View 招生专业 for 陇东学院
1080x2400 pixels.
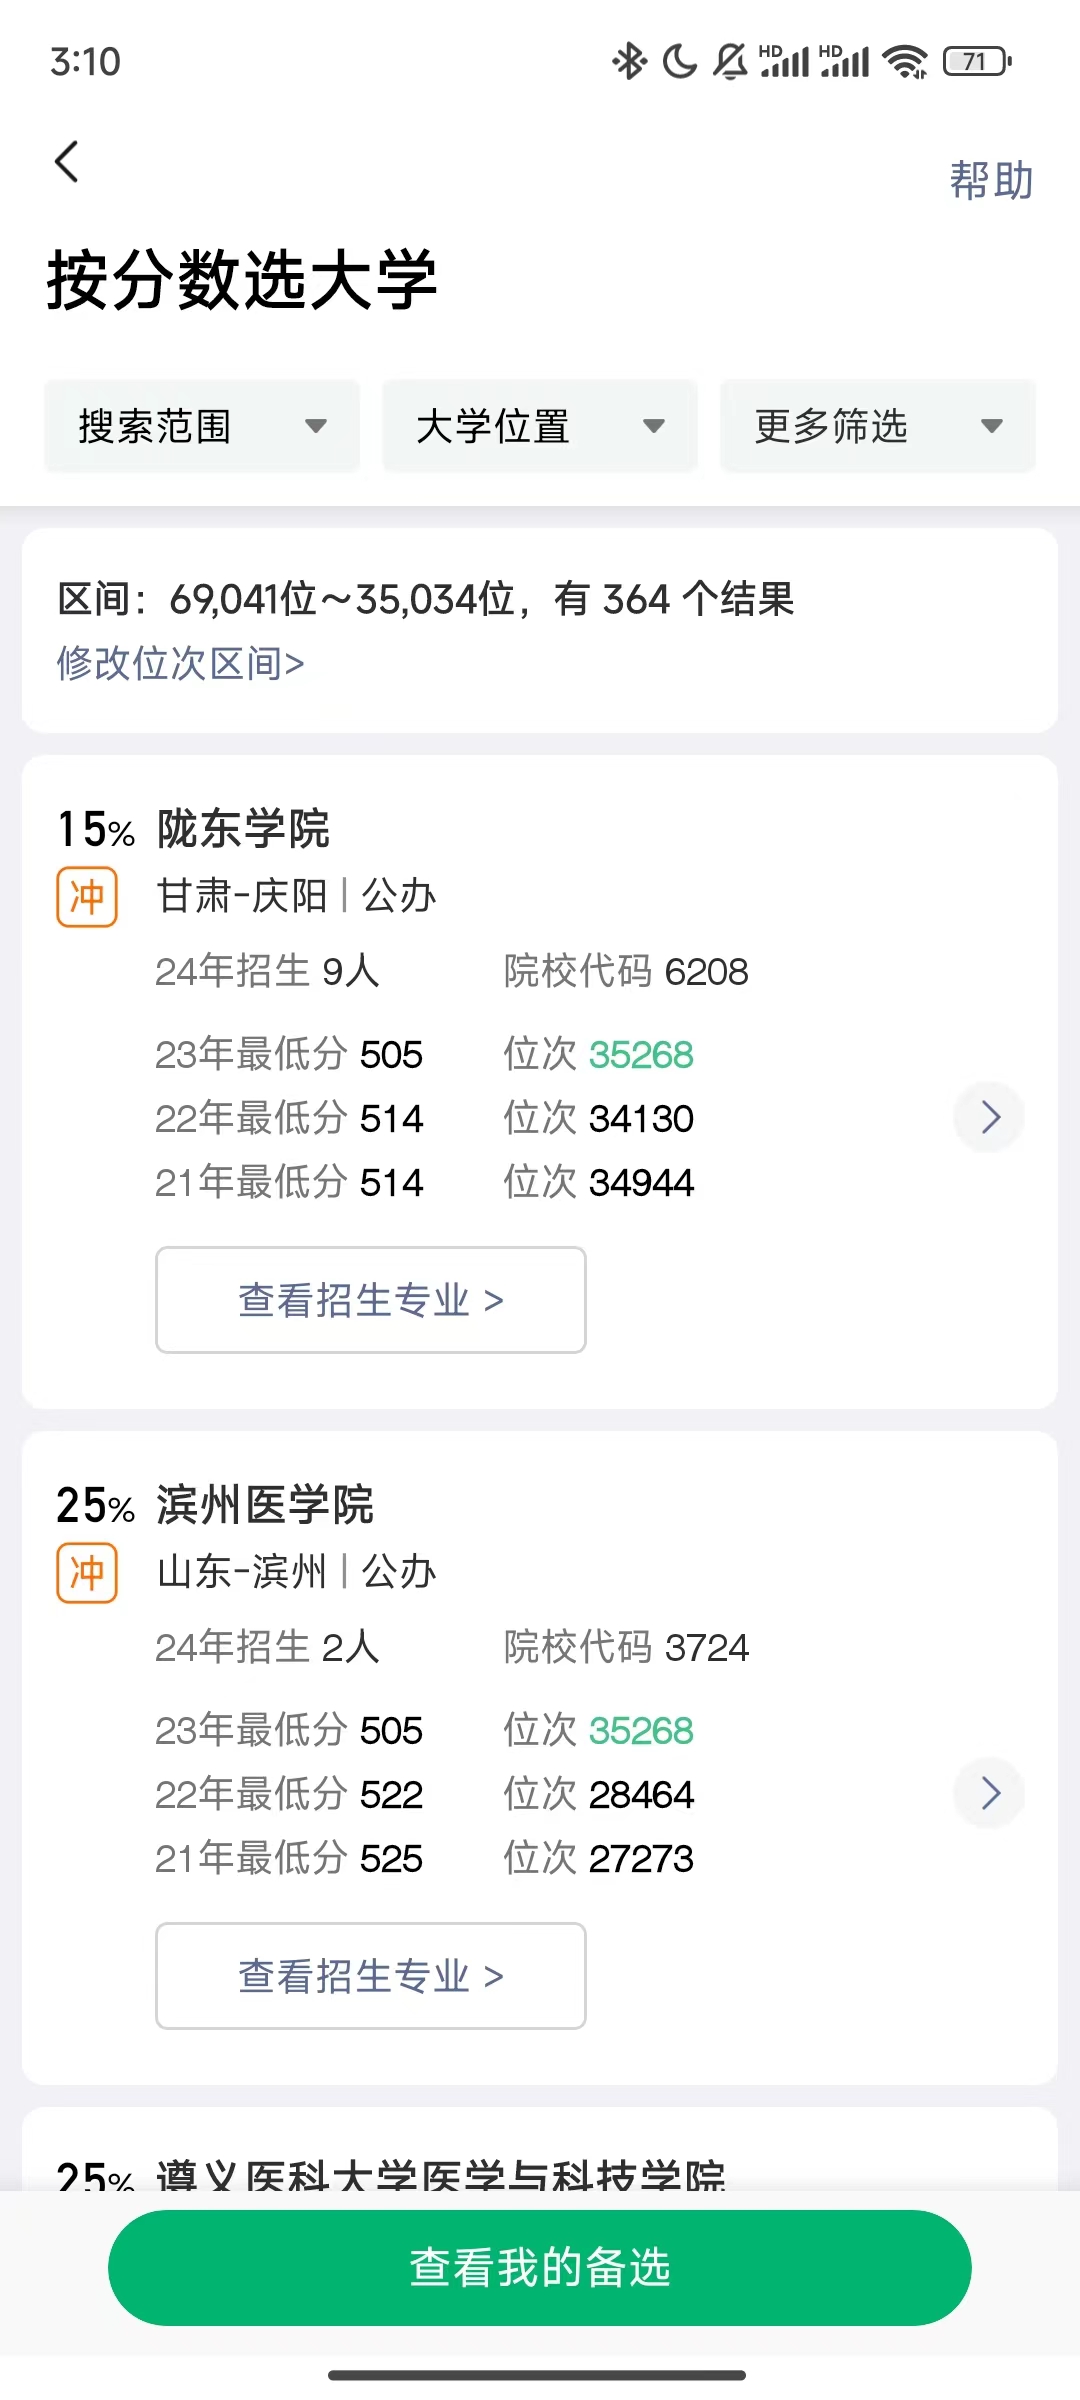[371, 1300]
